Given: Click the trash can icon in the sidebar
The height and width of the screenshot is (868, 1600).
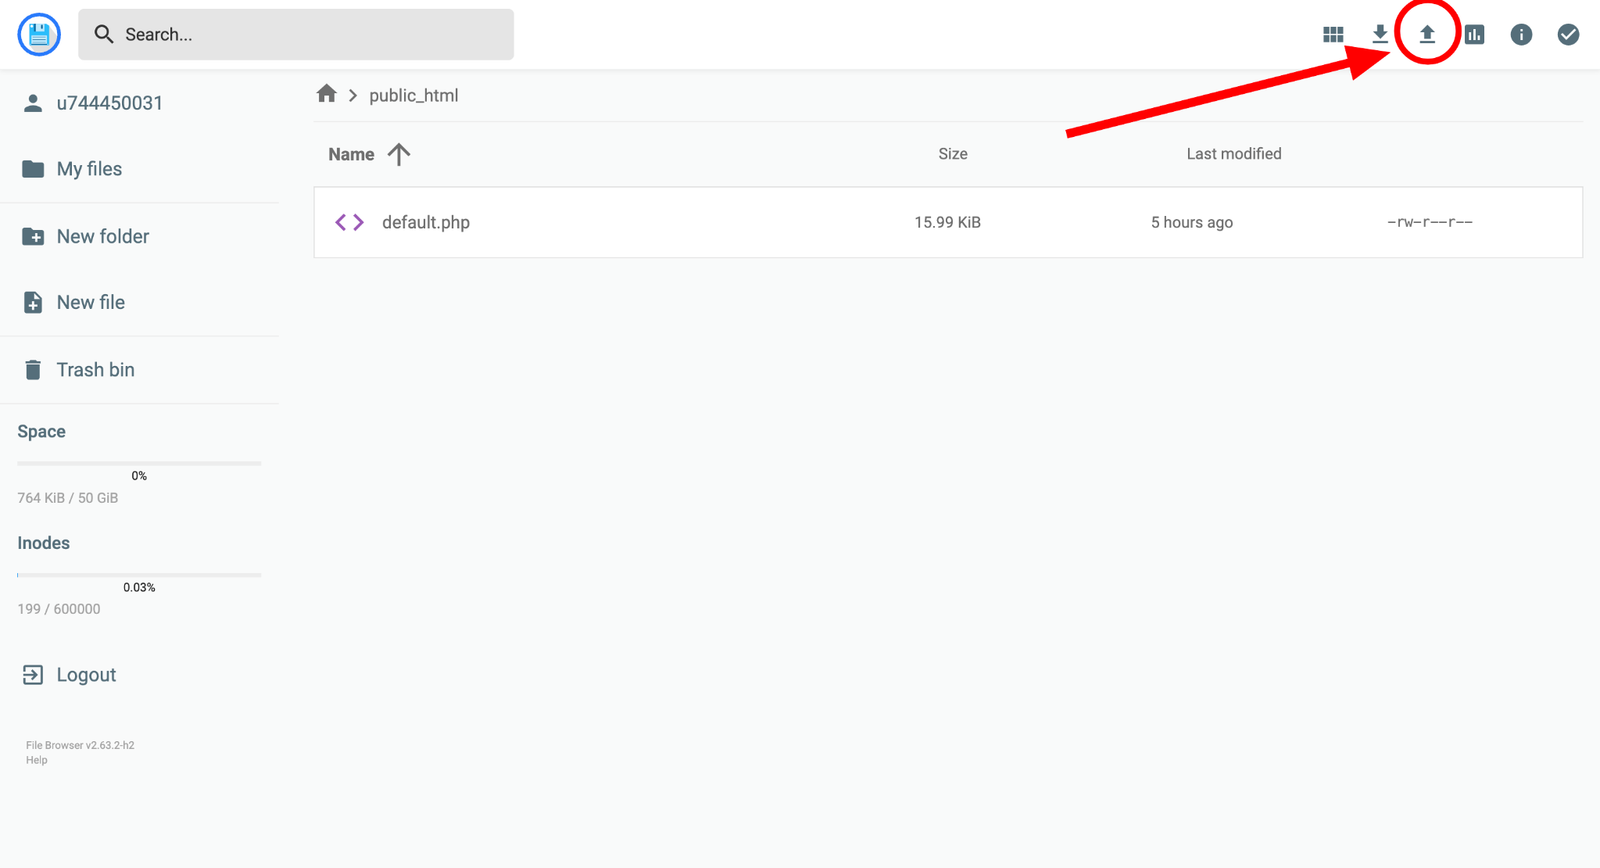Looking at the screenshot, I should pyautogui.click(x=33, y=370).
